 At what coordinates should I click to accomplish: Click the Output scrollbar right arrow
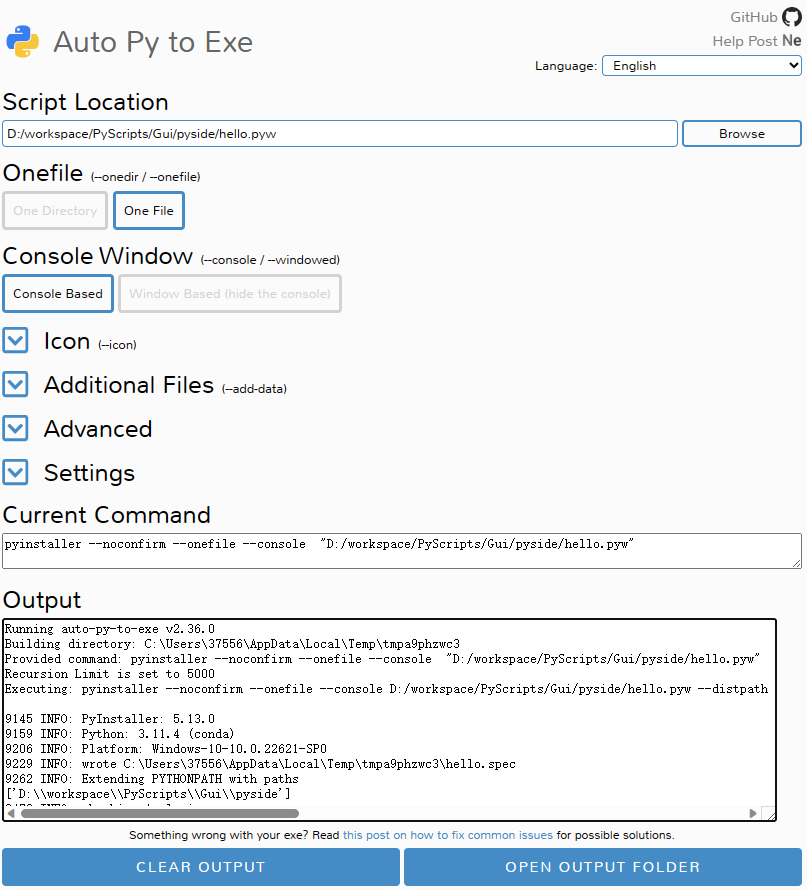pos(753,813)
